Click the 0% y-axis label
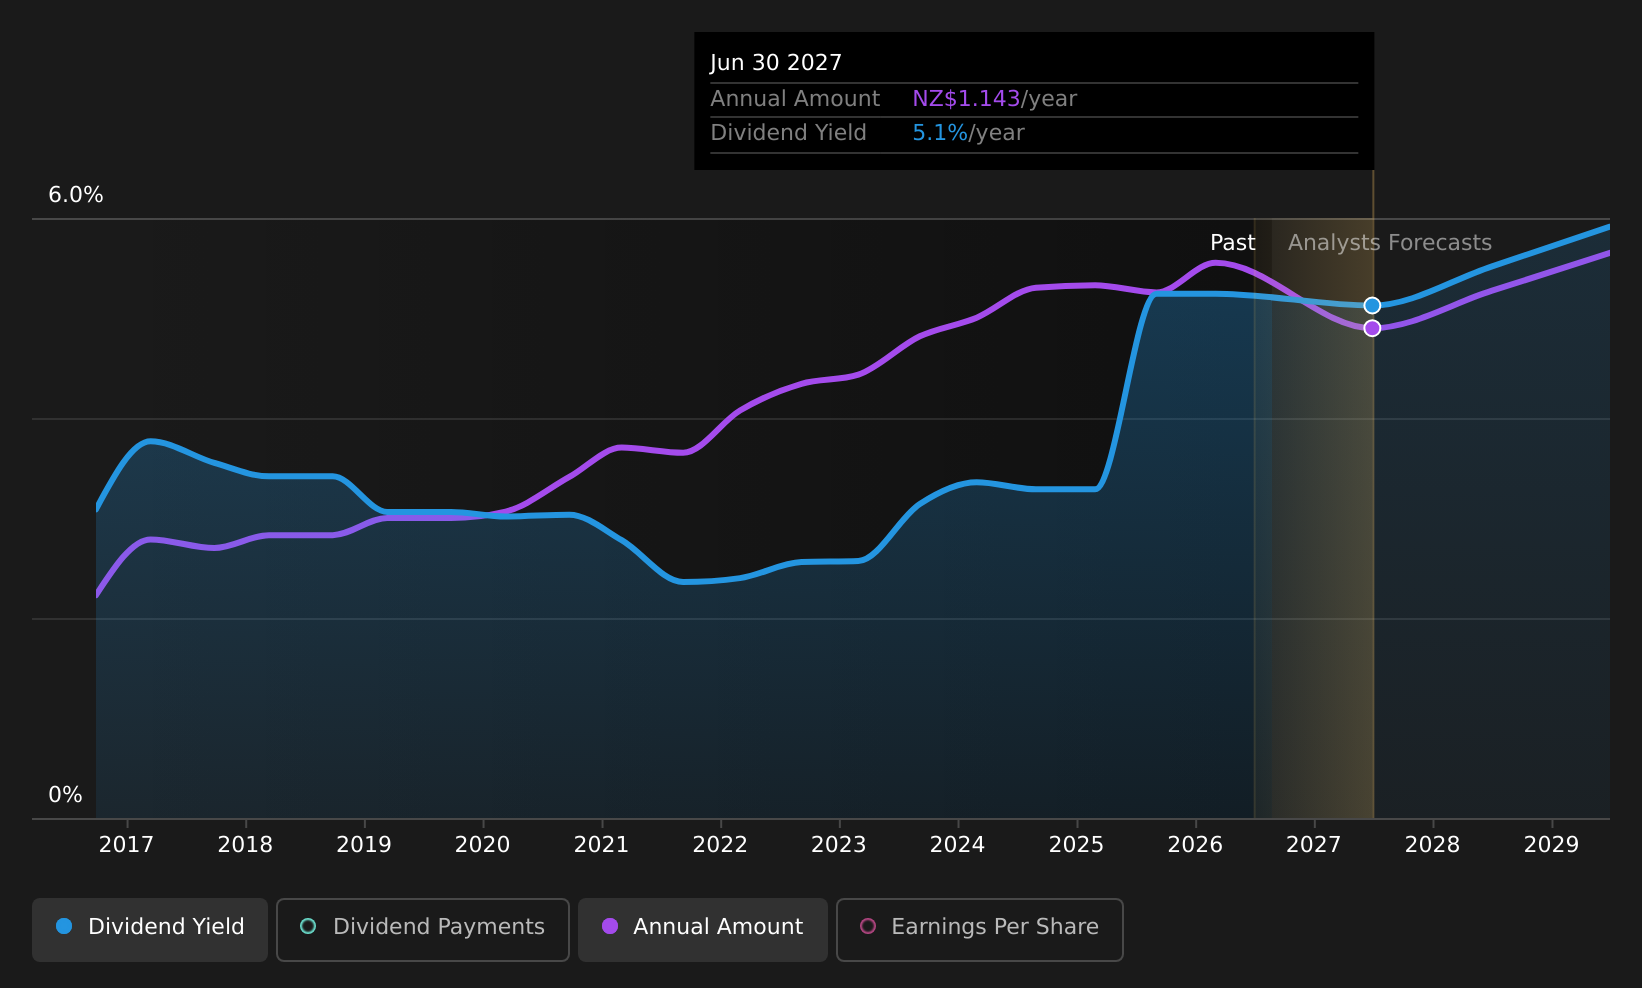 [65, 795]
